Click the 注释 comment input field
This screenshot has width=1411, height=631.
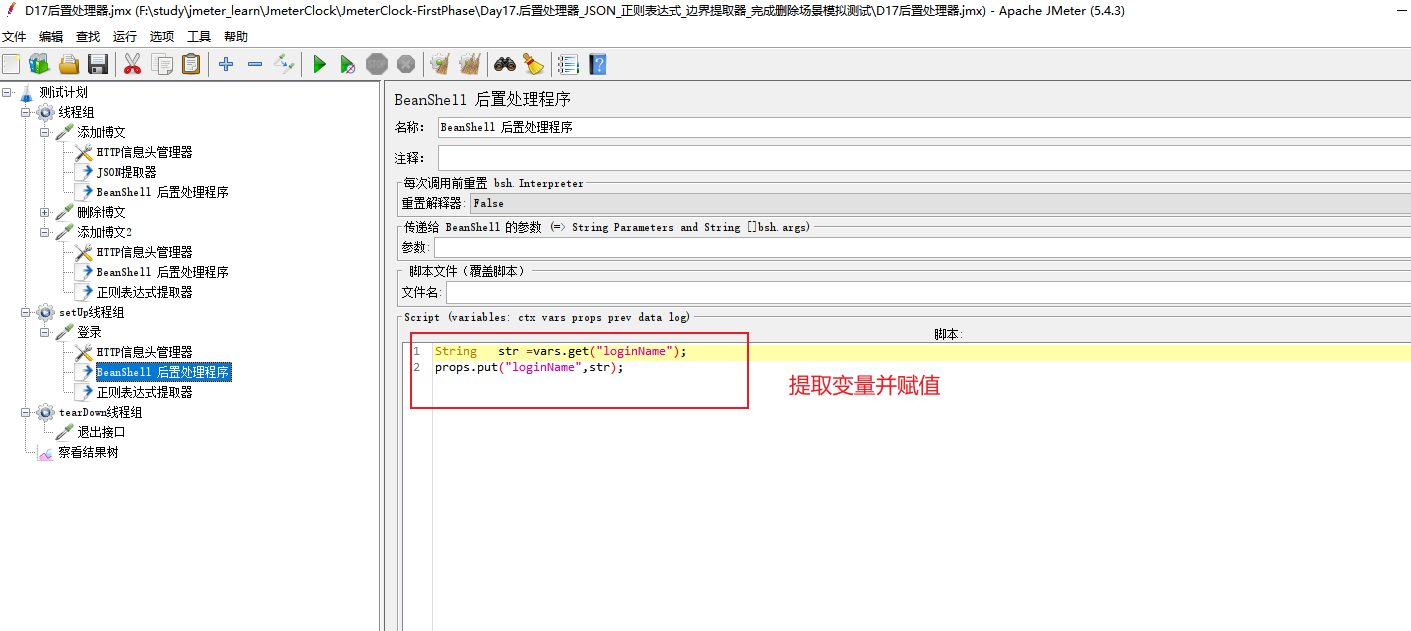coord(924,158)
